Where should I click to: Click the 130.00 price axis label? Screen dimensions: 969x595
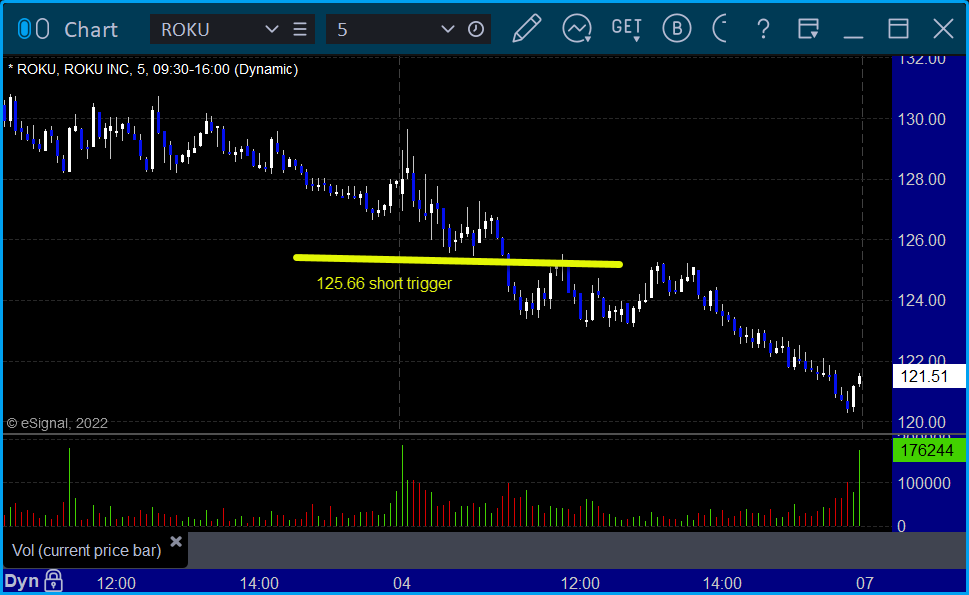(921, 119)
